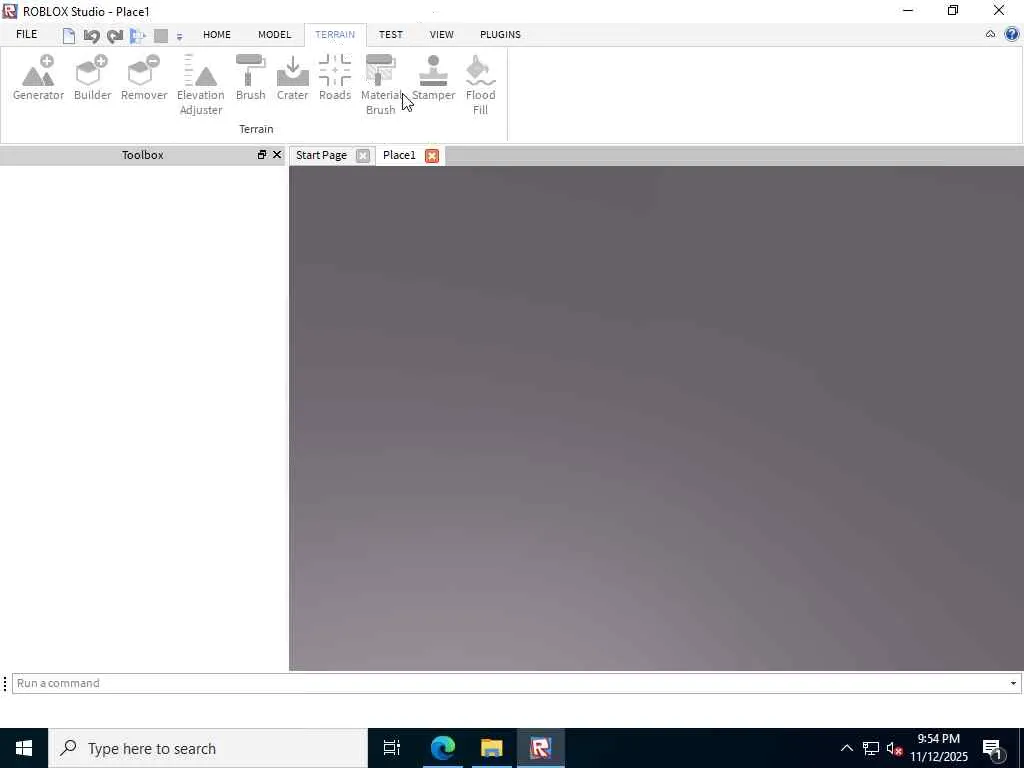Close the Start Page tab
This screenshot has width=1024, height=768.
click(363, 155)
